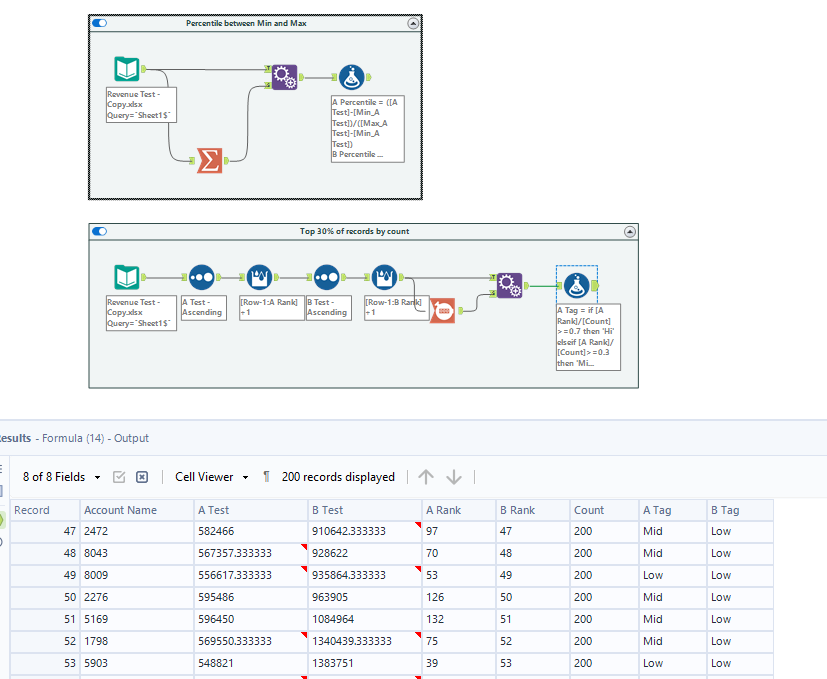Select the Join tool in Percentile container
827x679 pixels.
pyautogui.click(x=285, y=77)
